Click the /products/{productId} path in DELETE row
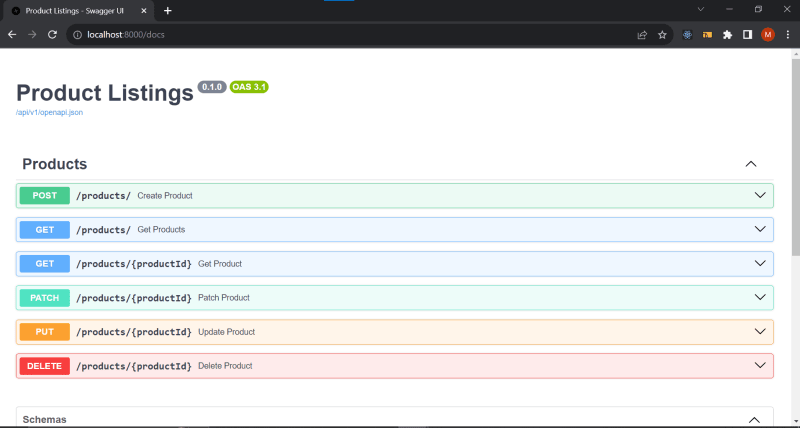 [x=134, y=366]
